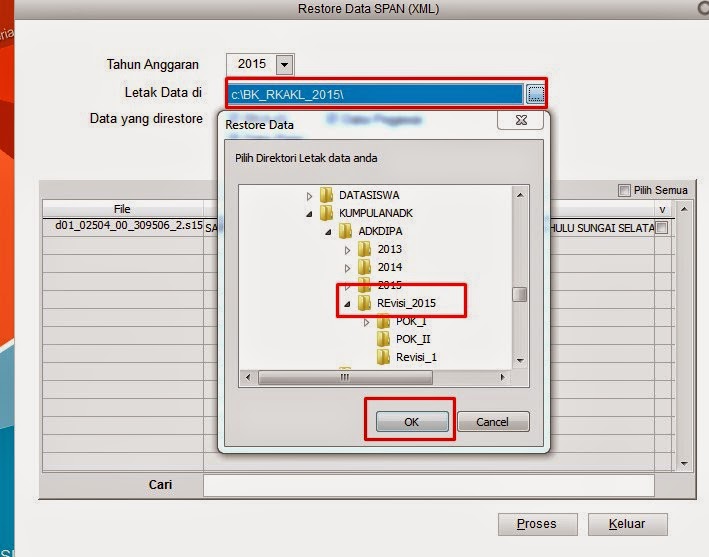
Task: Click the Proses button
Action: pos(537,524)
